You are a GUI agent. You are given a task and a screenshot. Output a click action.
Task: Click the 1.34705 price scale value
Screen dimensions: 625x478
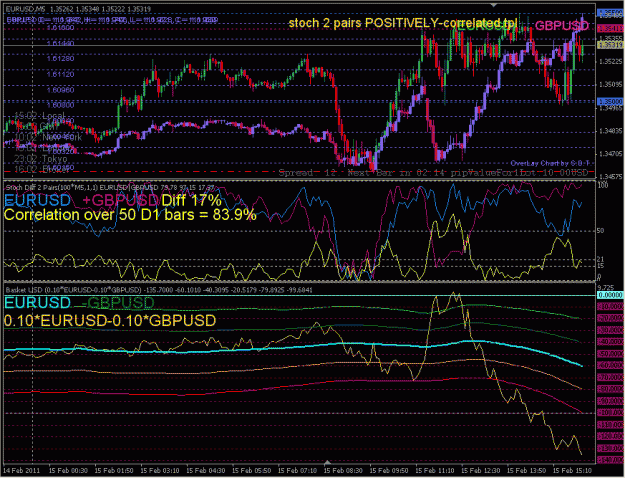coord(611,154)
